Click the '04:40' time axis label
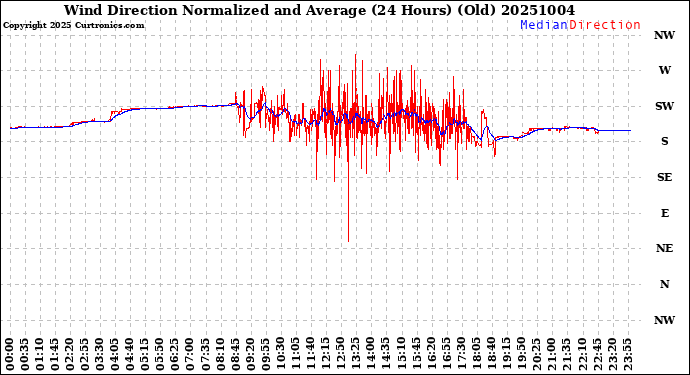The width and height of the screenshot is (690, 375). 130,355
